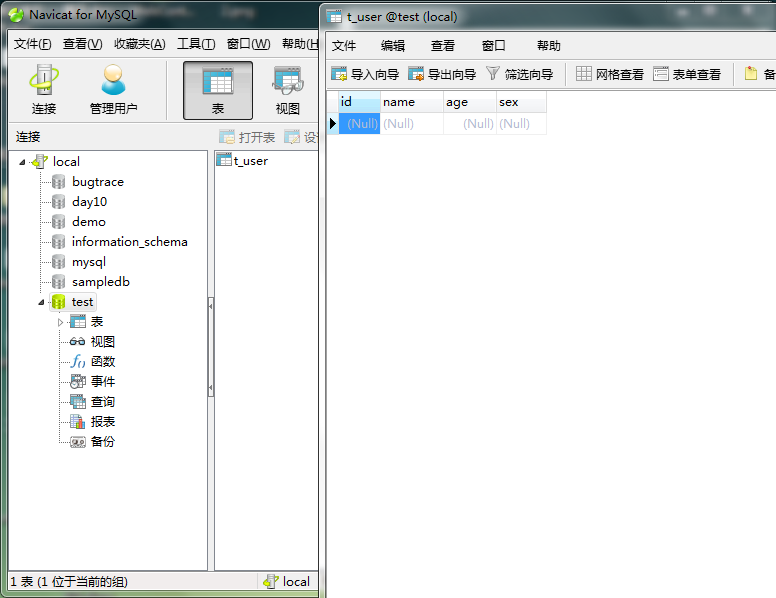Open 文件 menu in t_user window
This screenshot has height=598, width=776.
(344, 46)
